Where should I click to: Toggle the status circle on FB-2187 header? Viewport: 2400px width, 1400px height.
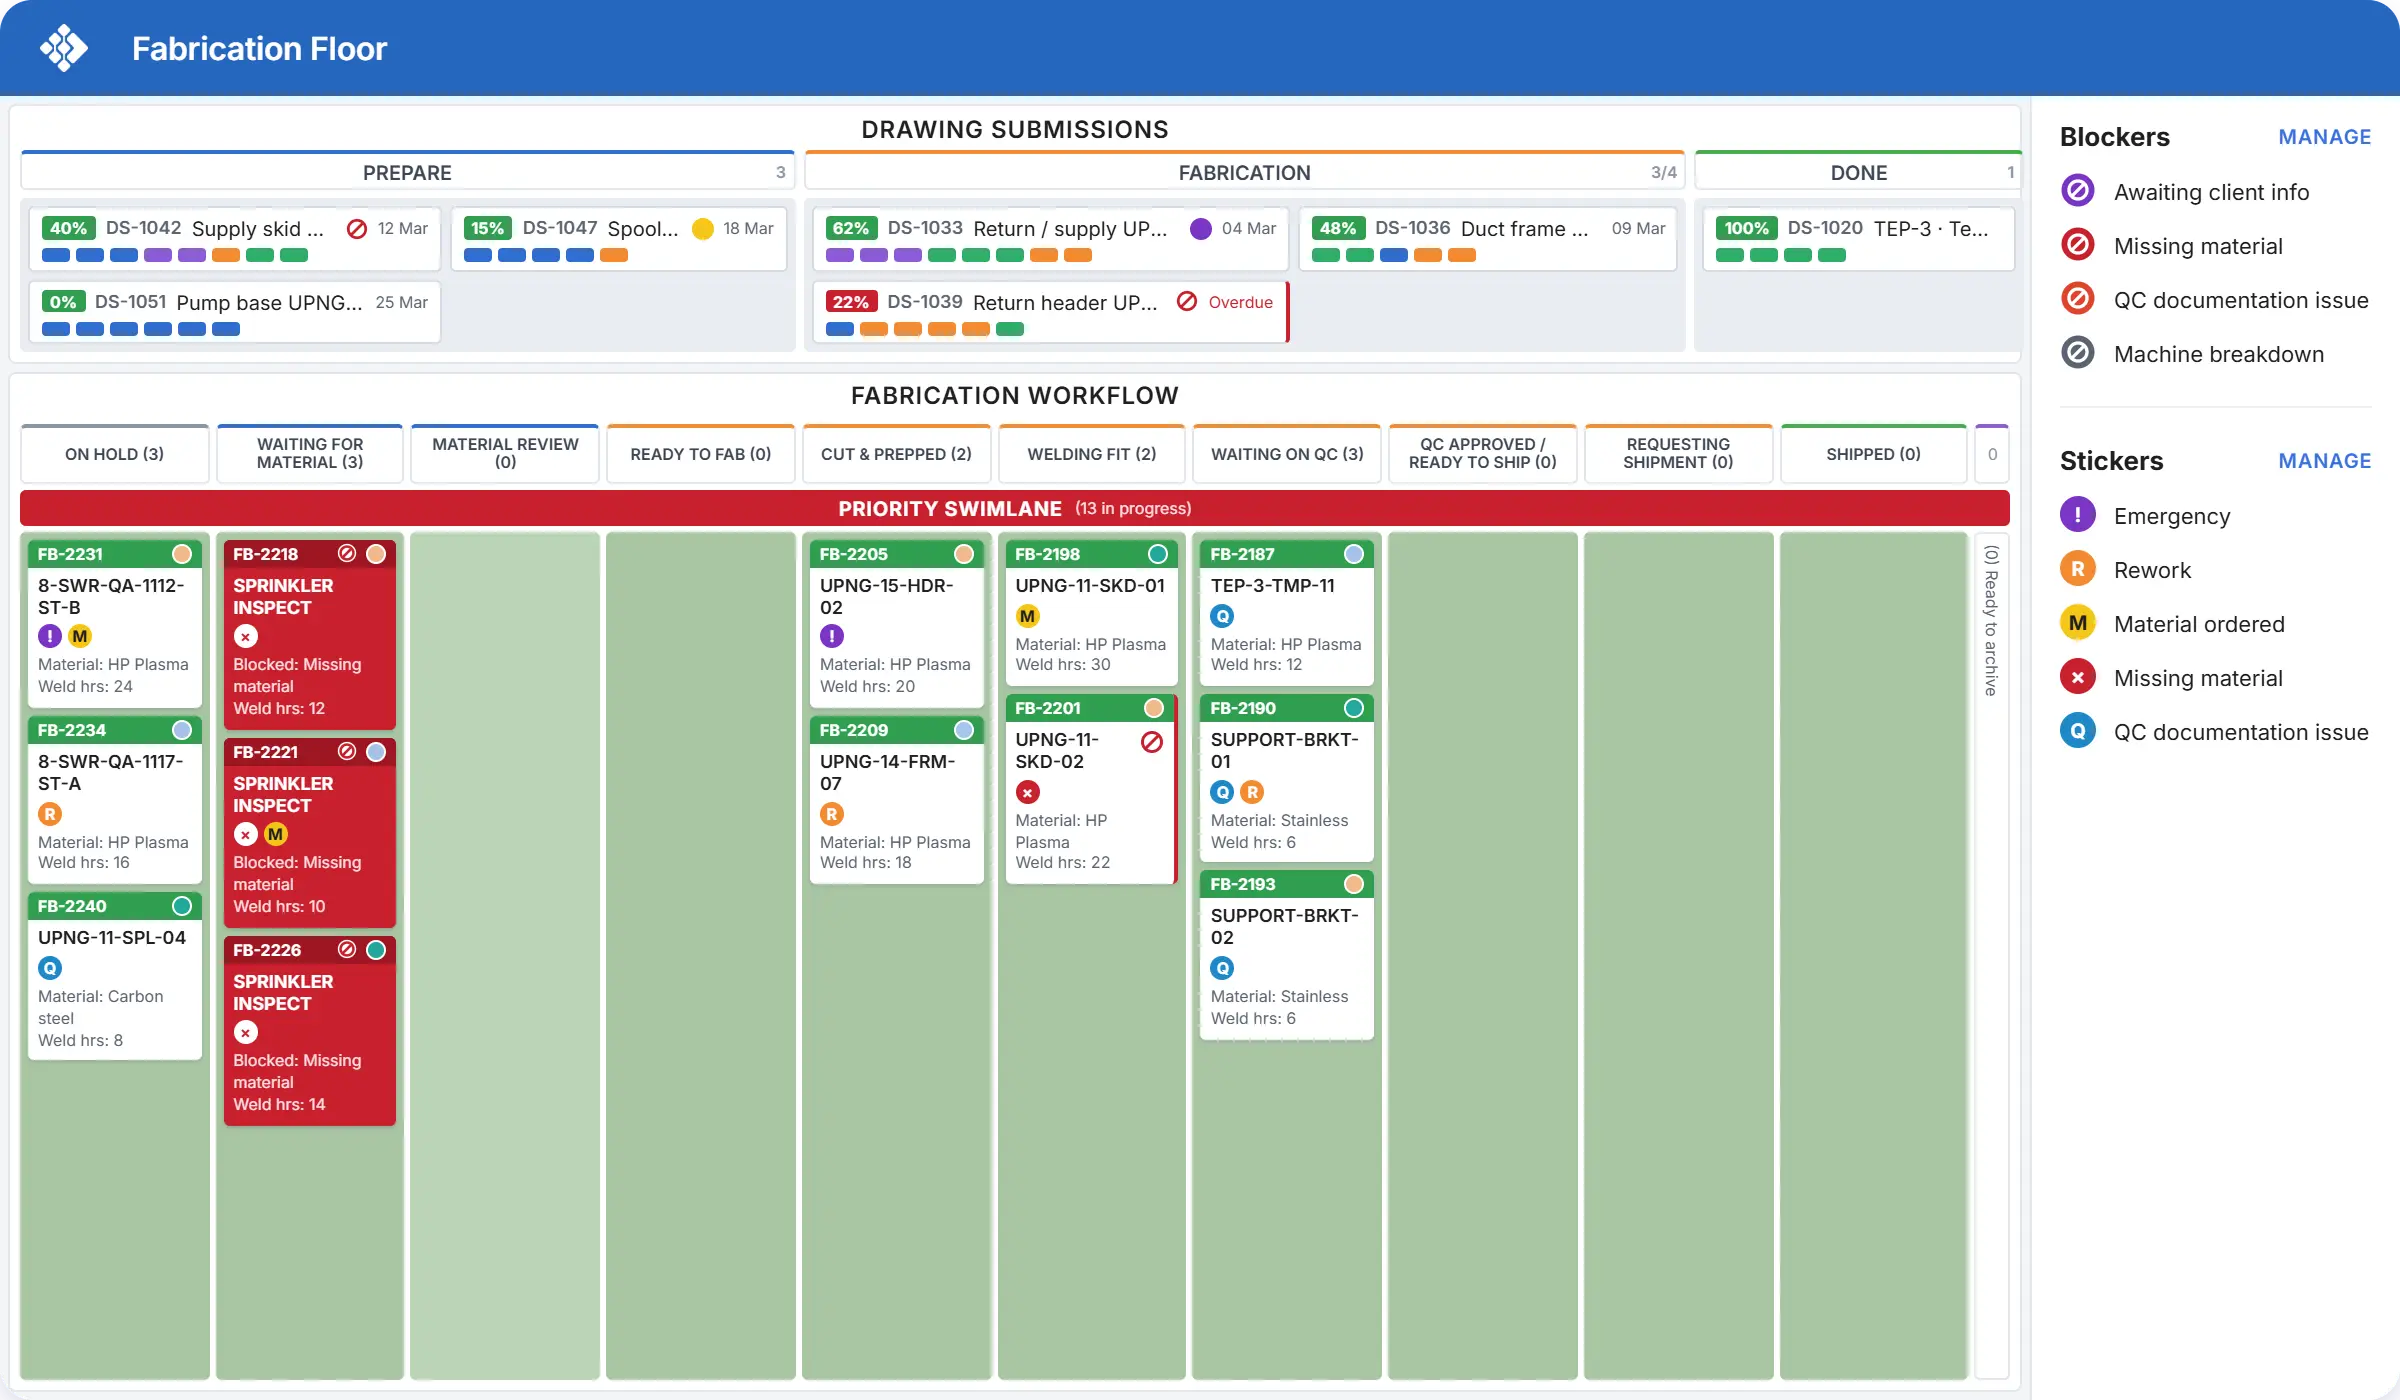click(x=1354, y=554)
